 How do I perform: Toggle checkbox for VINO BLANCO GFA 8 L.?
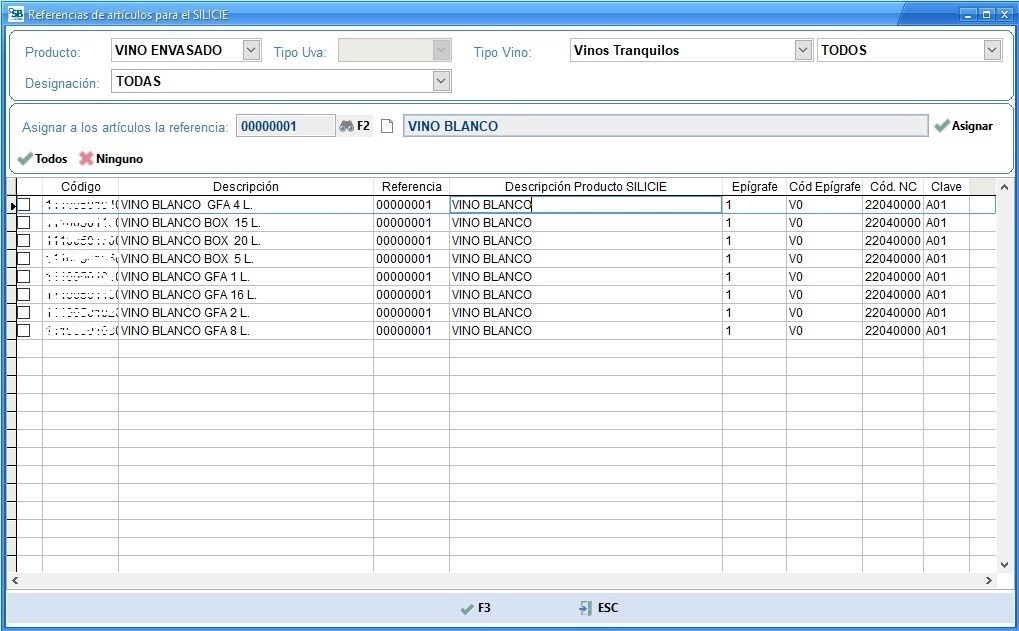24,331
